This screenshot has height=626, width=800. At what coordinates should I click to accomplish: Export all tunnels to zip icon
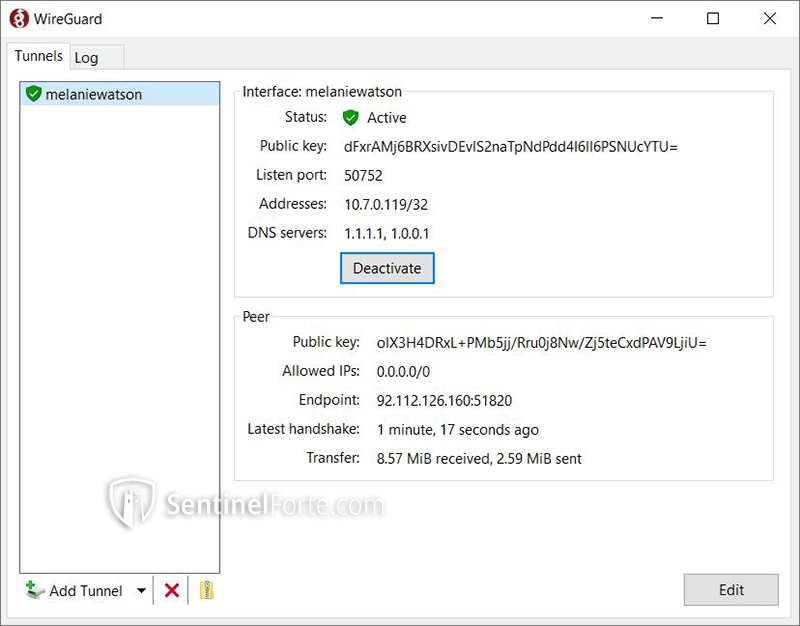(x=206, y=591)
